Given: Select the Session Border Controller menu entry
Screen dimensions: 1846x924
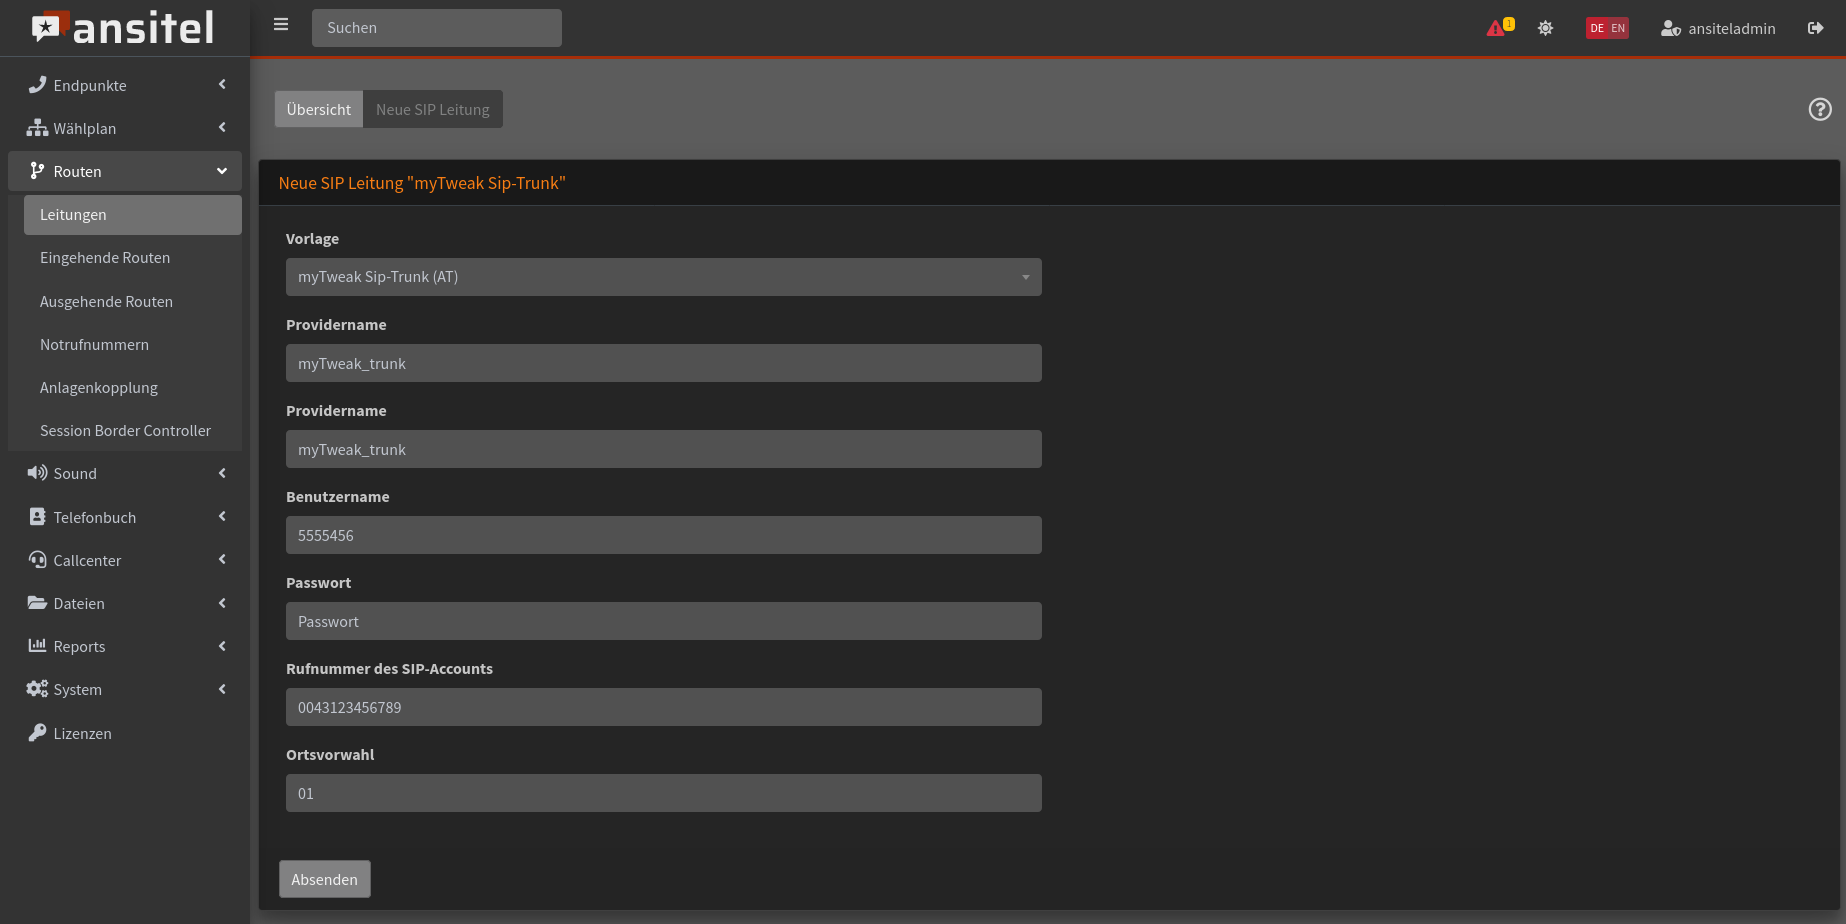Looking at the screenshot, I should coord(125,430).
